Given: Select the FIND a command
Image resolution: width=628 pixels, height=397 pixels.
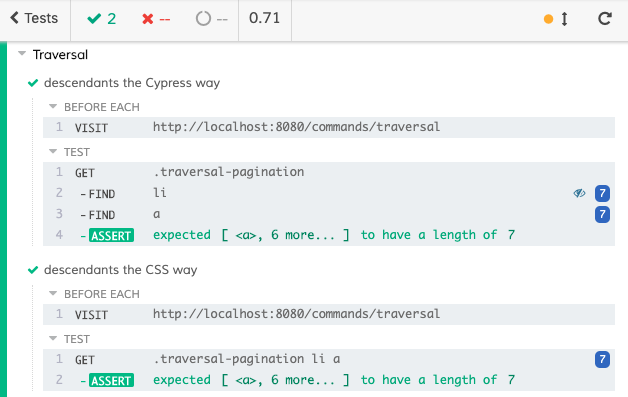Looking at the screenshot, I should coord(329,214).
